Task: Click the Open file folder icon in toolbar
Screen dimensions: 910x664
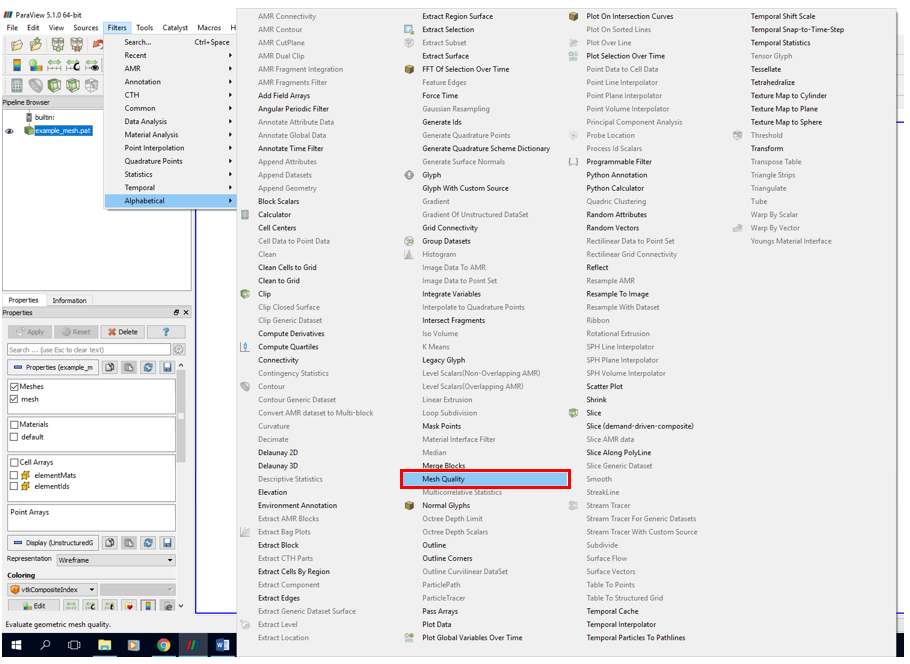Action: (x=16, y=45)
